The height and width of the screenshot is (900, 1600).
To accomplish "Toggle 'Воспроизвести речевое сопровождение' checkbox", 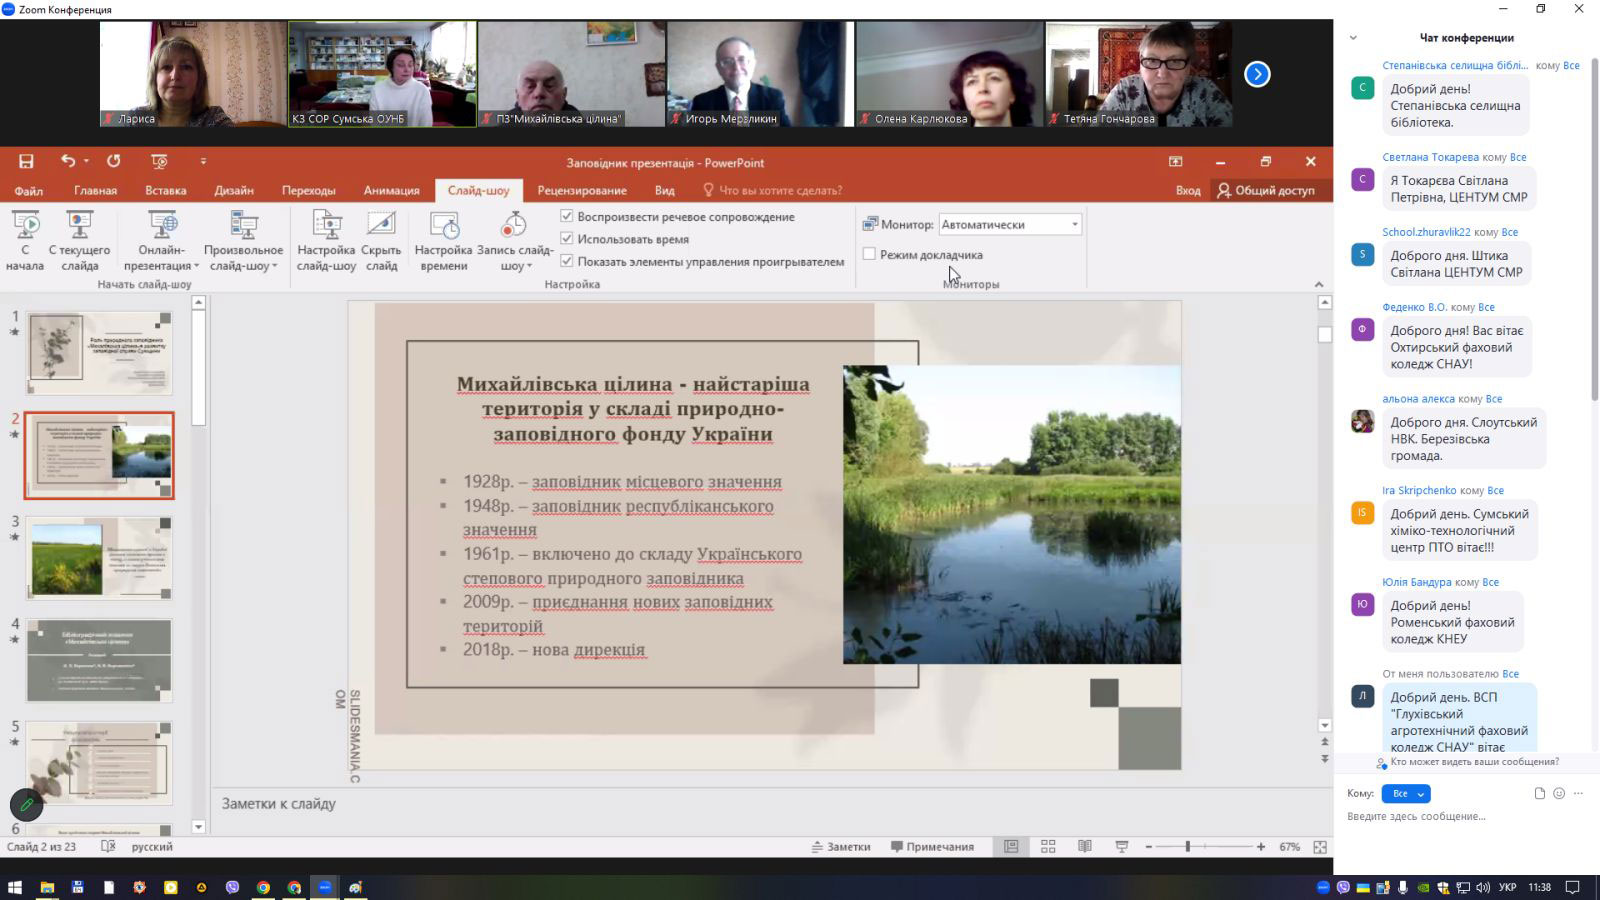I will (567, 216).
